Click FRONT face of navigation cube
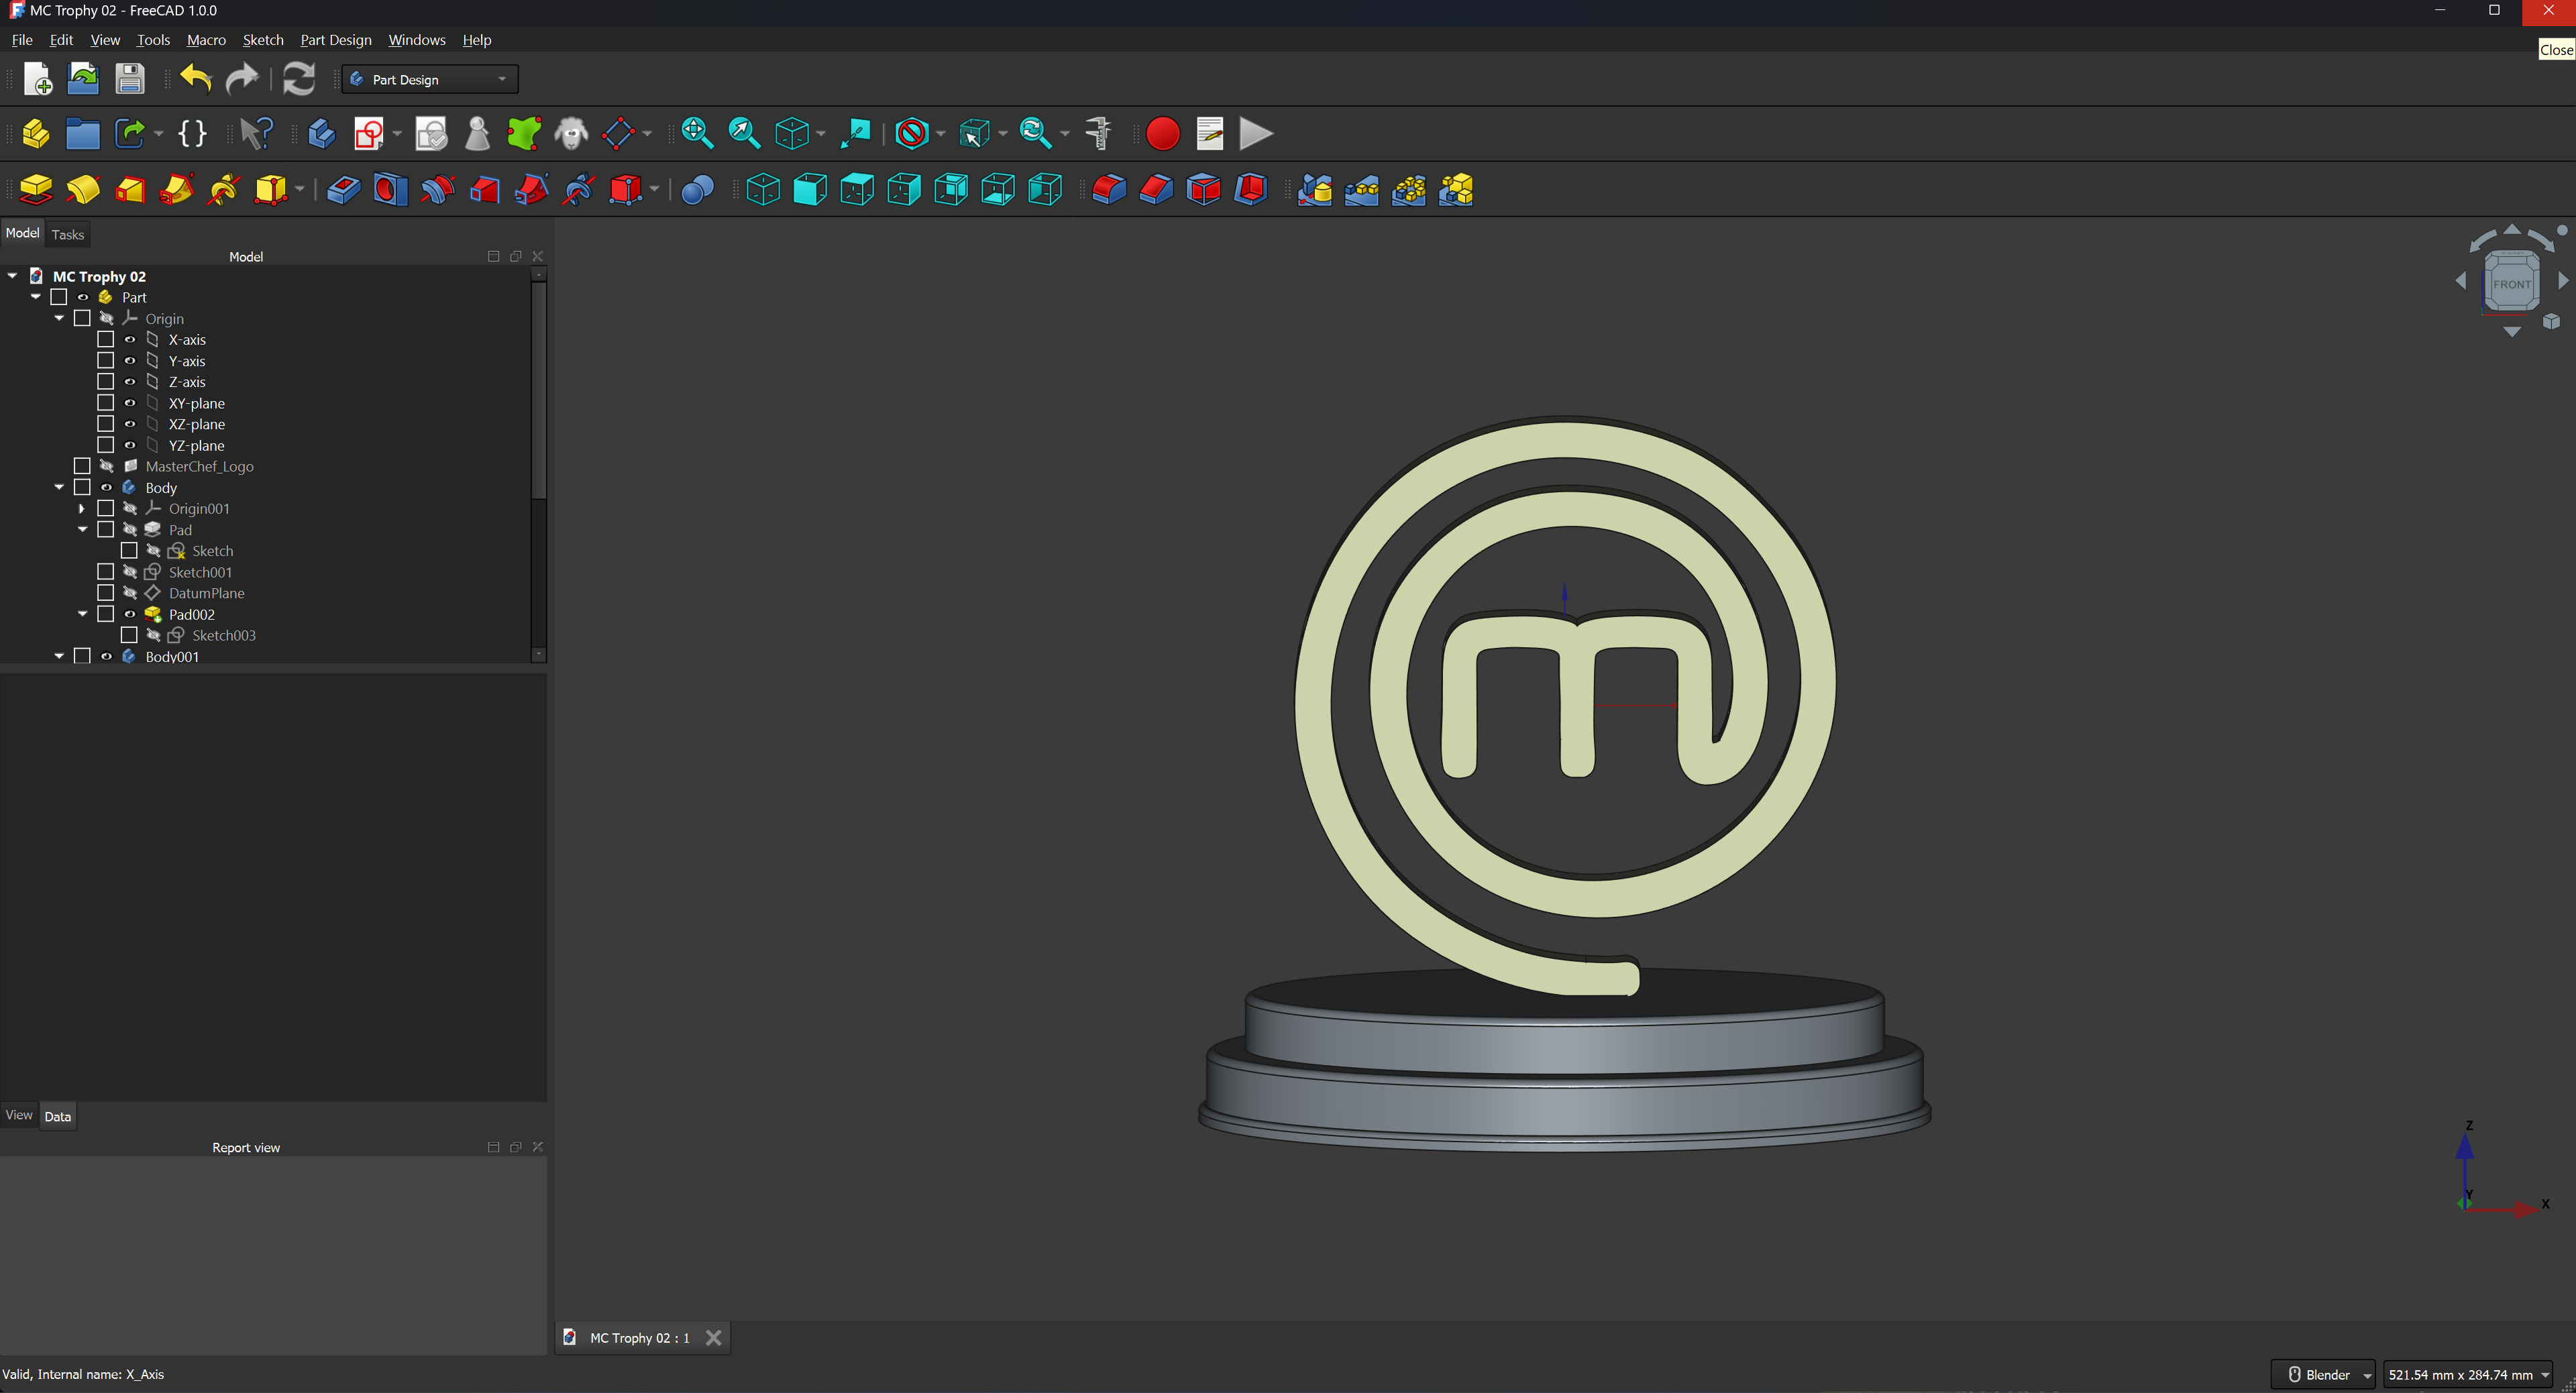The width and height of the screenshot is (2576, 1393). point(2511,284)
